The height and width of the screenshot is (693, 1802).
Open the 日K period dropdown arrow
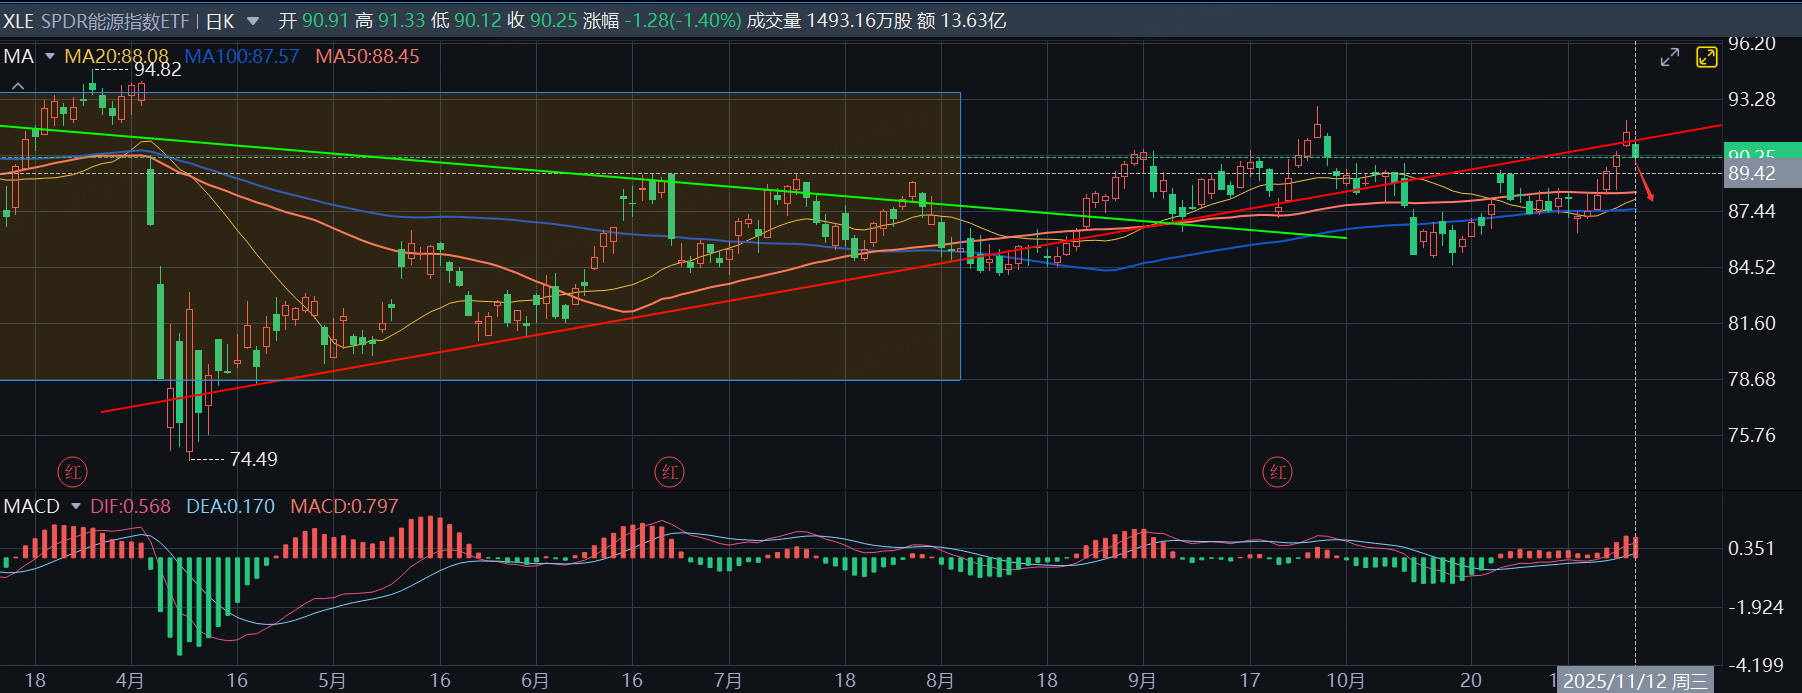pos(253,21)
